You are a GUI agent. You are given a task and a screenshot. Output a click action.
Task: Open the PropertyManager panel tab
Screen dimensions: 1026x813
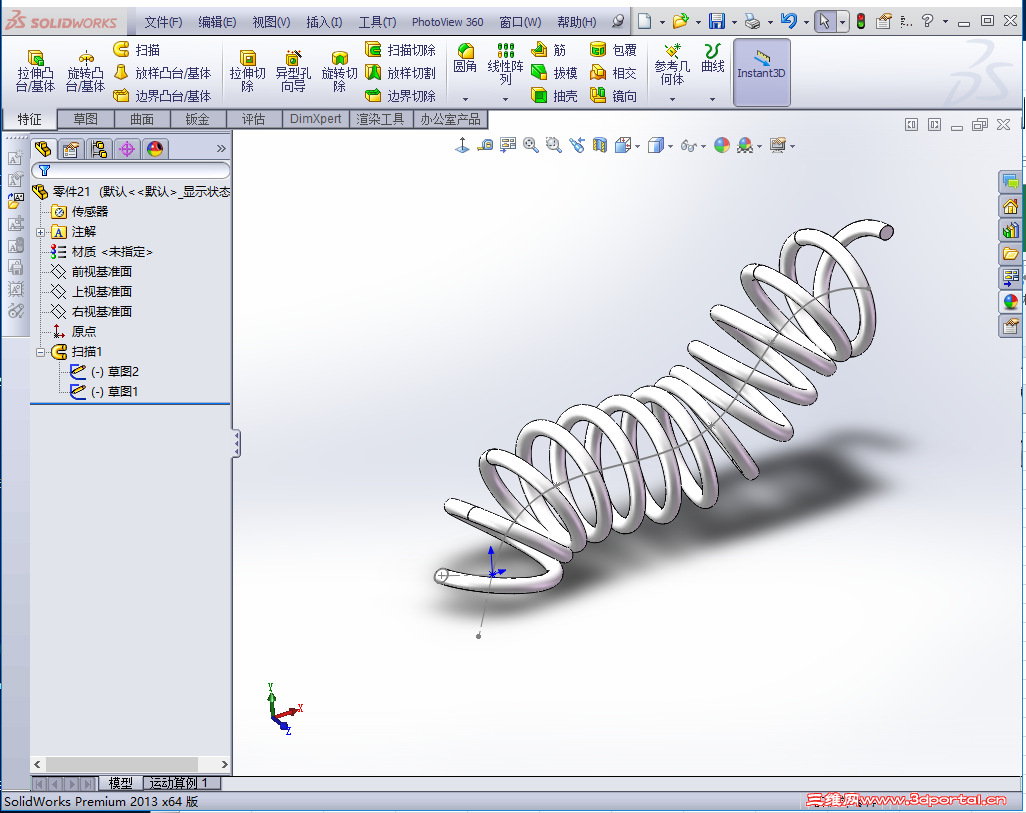[71, 149]
